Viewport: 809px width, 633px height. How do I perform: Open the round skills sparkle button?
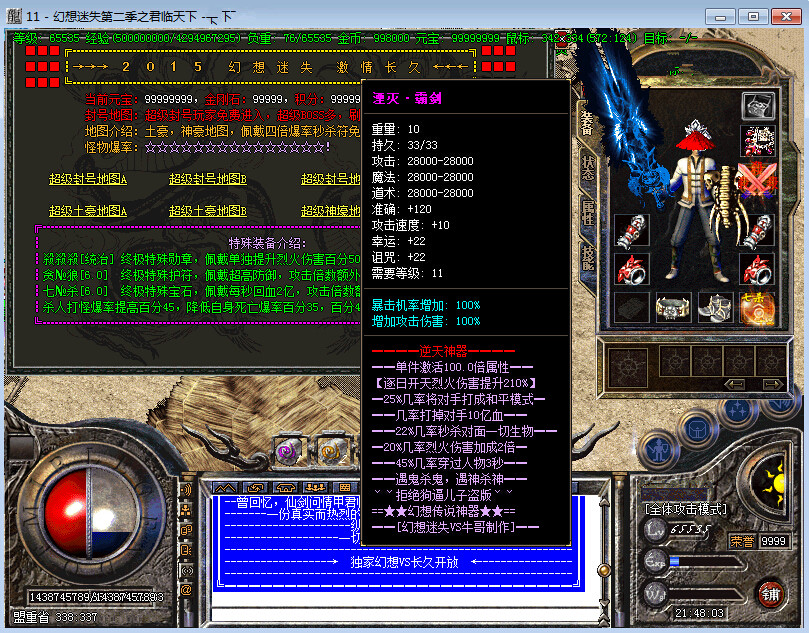pyautogui.click(x=738, y=411)
